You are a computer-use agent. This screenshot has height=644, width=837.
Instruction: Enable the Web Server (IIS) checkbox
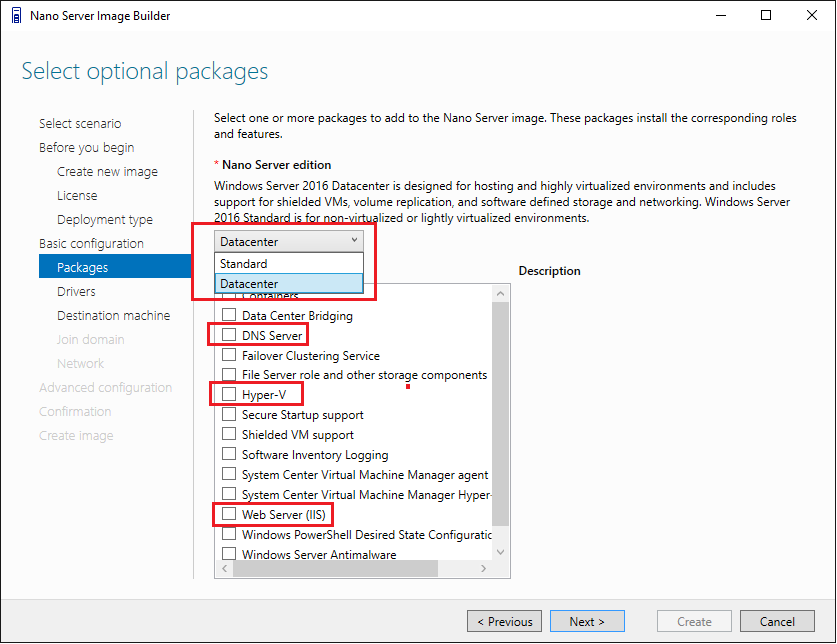(x=229, y=514)
